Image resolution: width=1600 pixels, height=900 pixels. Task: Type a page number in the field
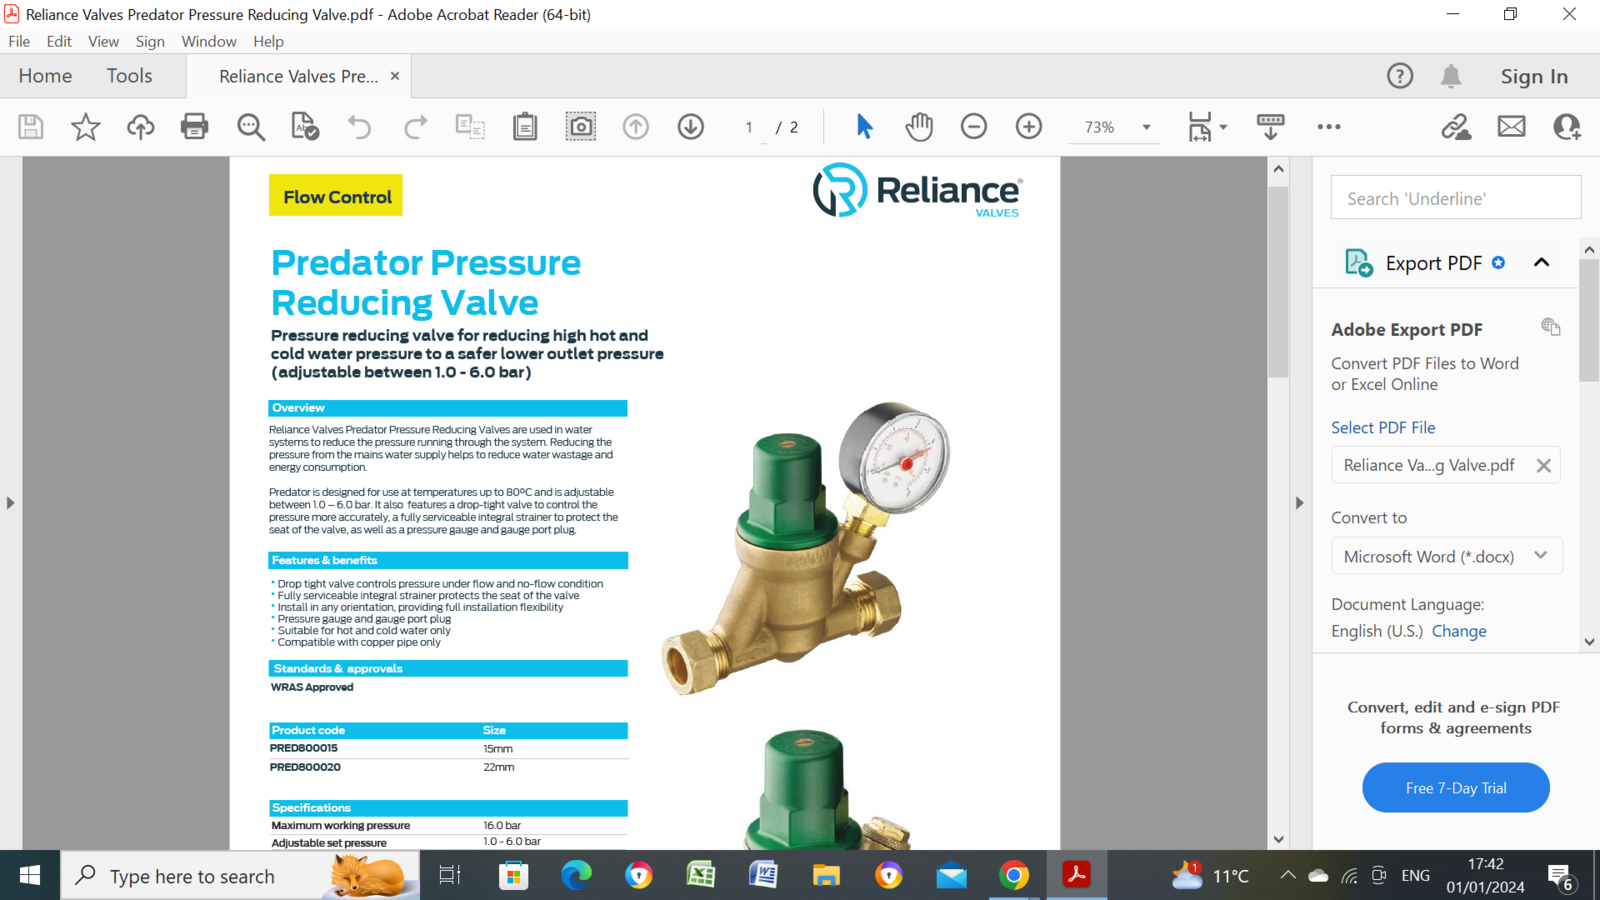point(749,127)
